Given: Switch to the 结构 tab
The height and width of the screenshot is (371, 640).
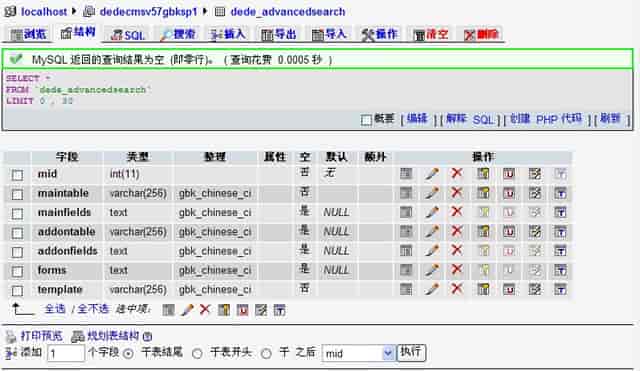Looking at the screenshot, I should click(x=78, y=33).
